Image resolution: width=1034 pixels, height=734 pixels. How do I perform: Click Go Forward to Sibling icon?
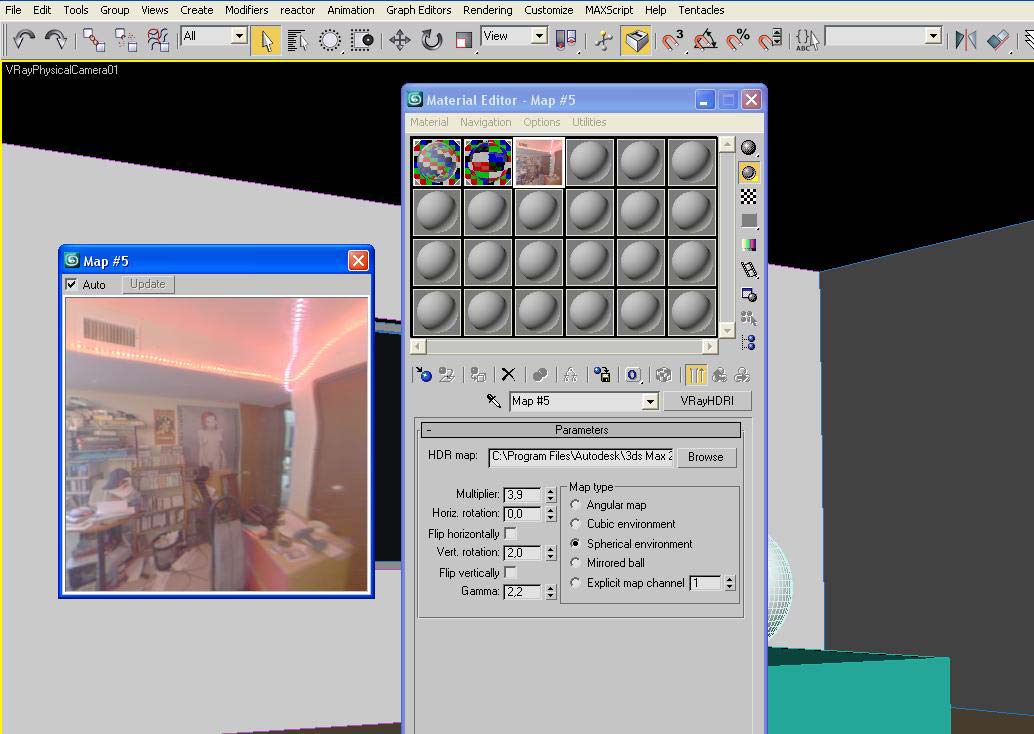click(x=742, y=375)
